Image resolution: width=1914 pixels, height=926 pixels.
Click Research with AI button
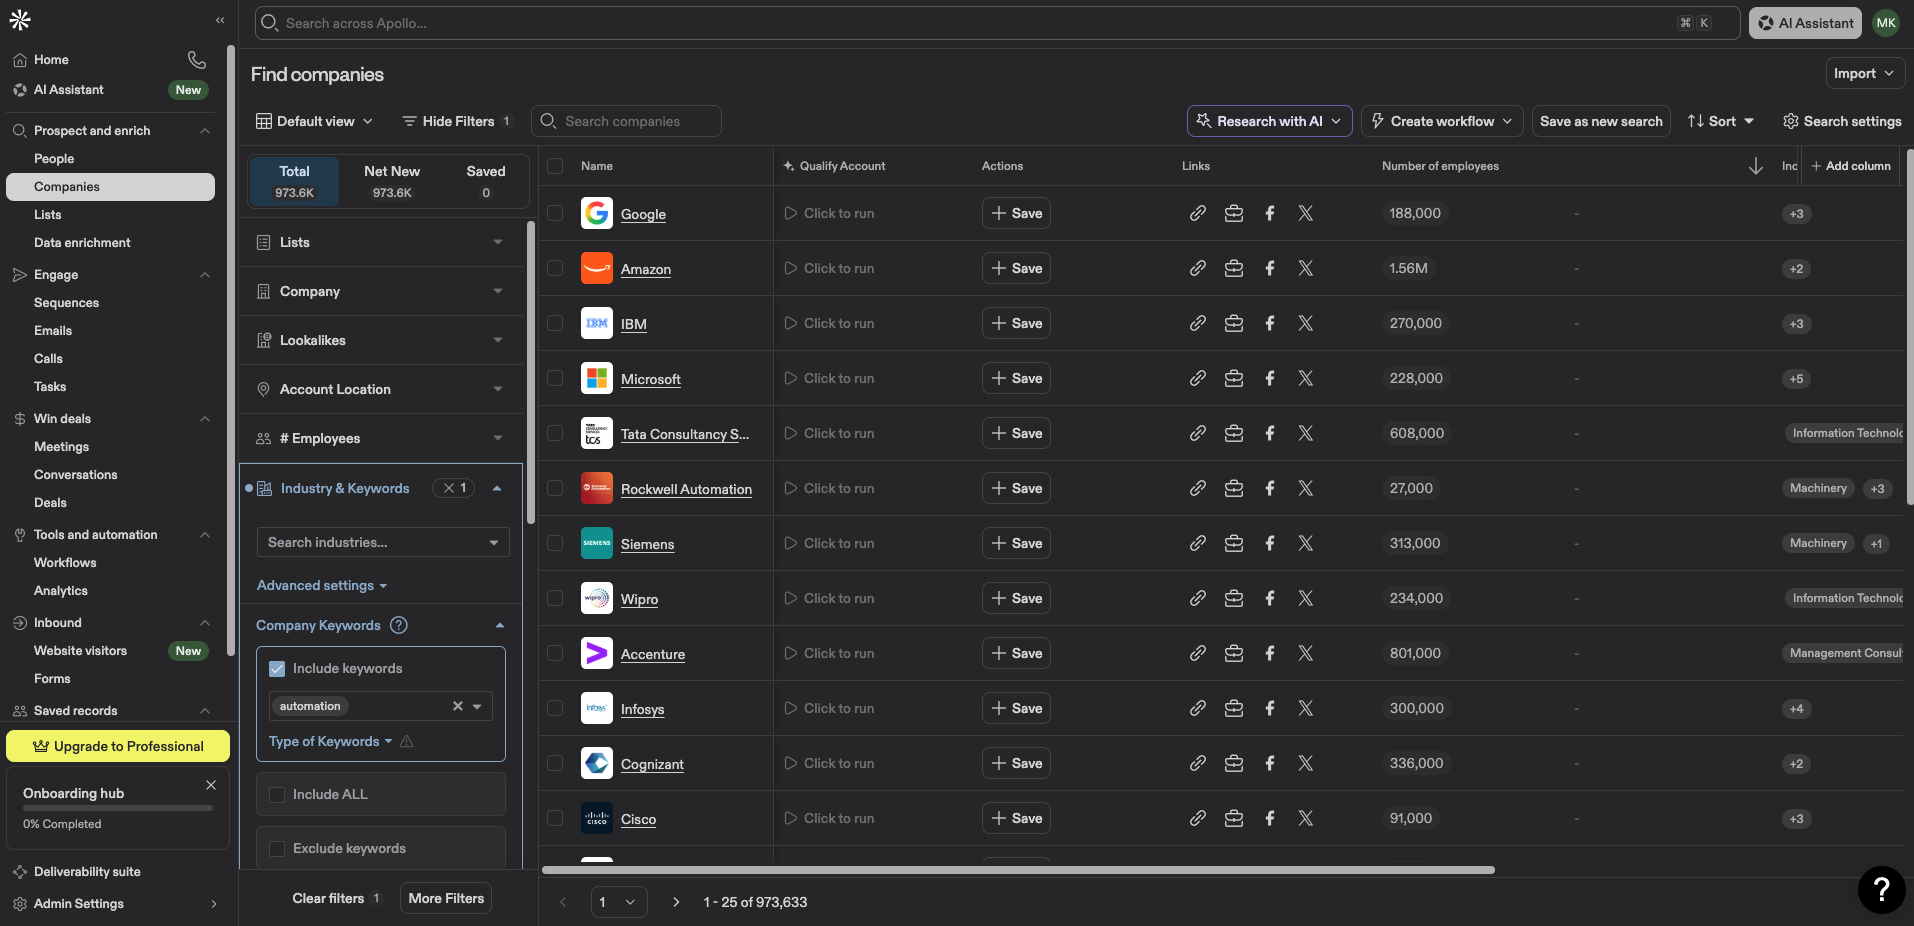[1270, 121]
